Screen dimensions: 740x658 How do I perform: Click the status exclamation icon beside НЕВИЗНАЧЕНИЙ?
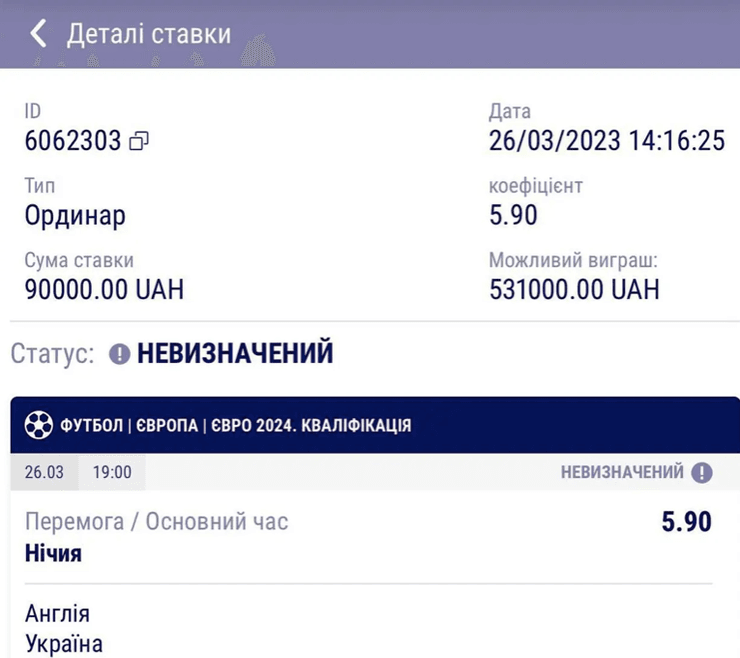pyautogui.click(x=119, y=354)
